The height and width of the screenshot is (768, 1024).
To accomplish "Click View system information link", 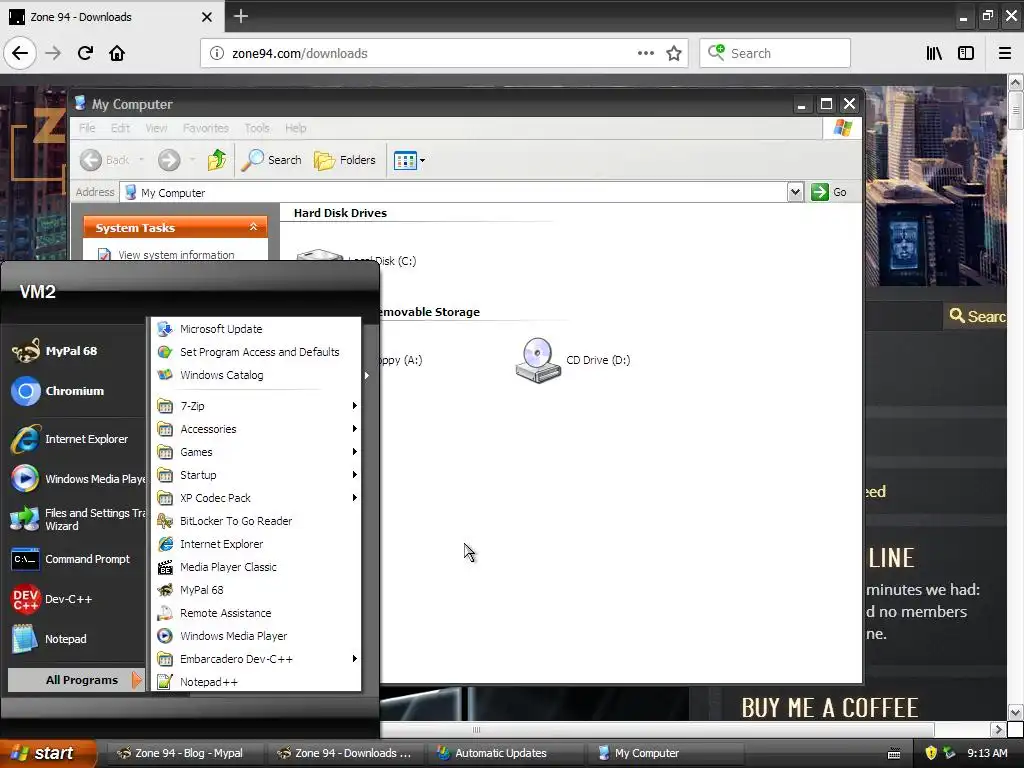I will [x=176, y=255].
